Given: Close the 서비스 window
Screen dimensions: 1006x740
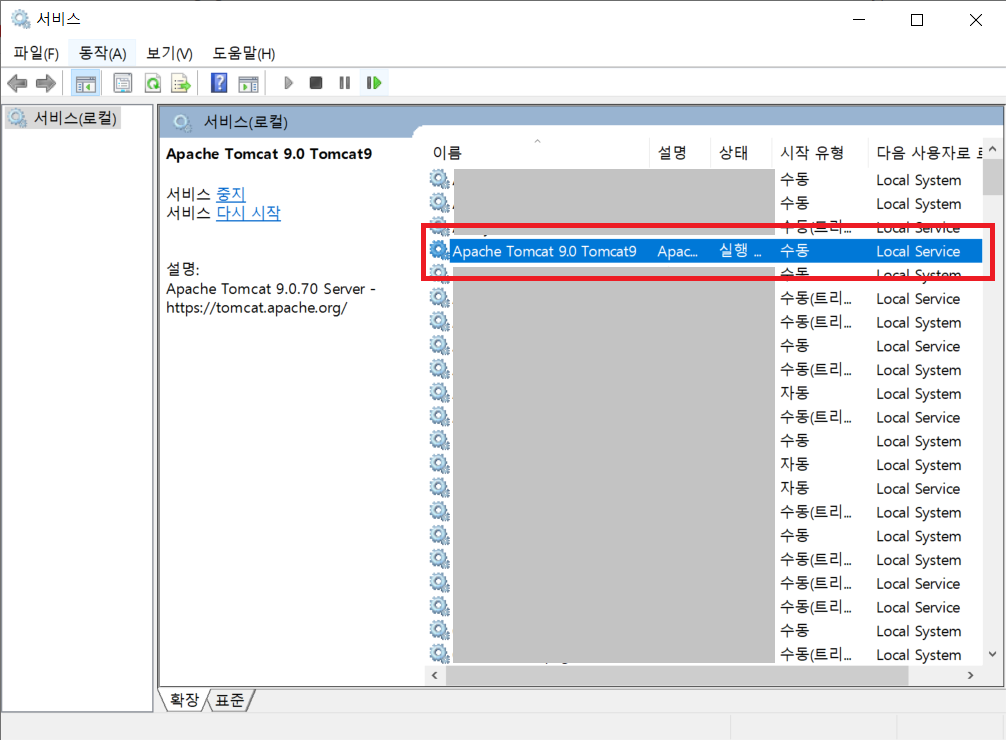Looking at the screenshot, I should pos(975,20).
